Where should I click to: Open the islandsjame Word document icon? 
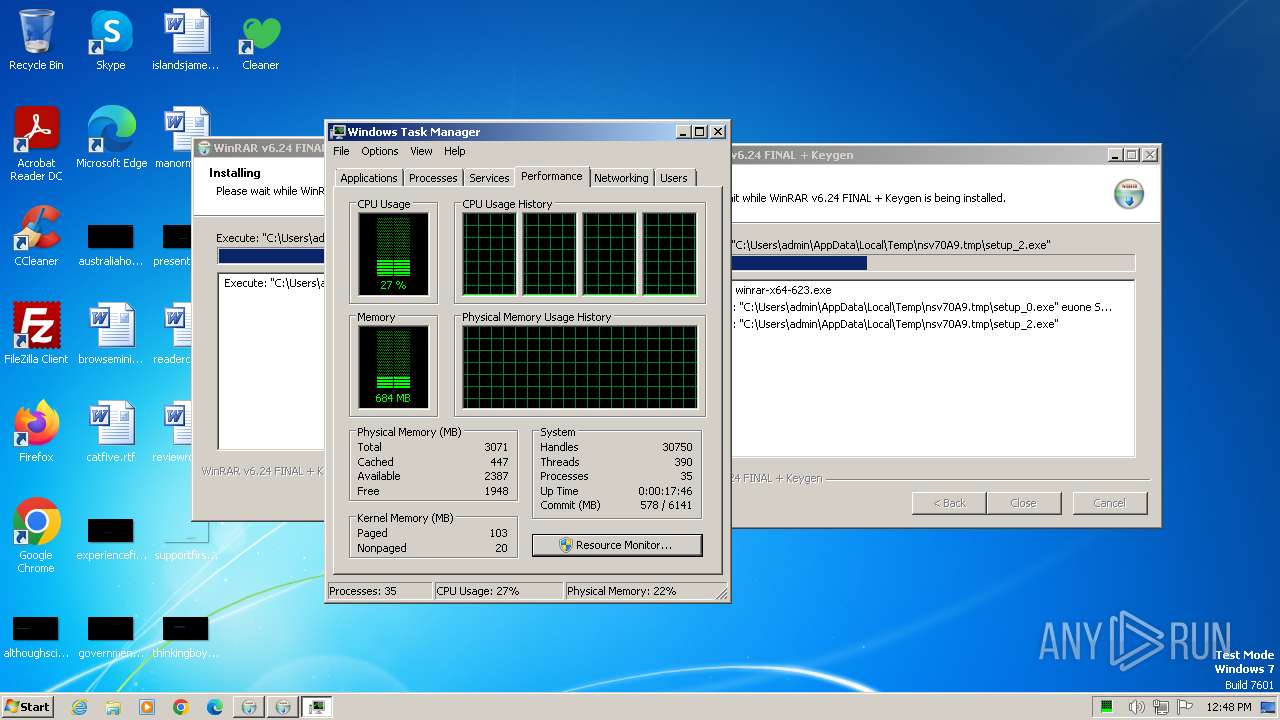[x=186, y=41]
